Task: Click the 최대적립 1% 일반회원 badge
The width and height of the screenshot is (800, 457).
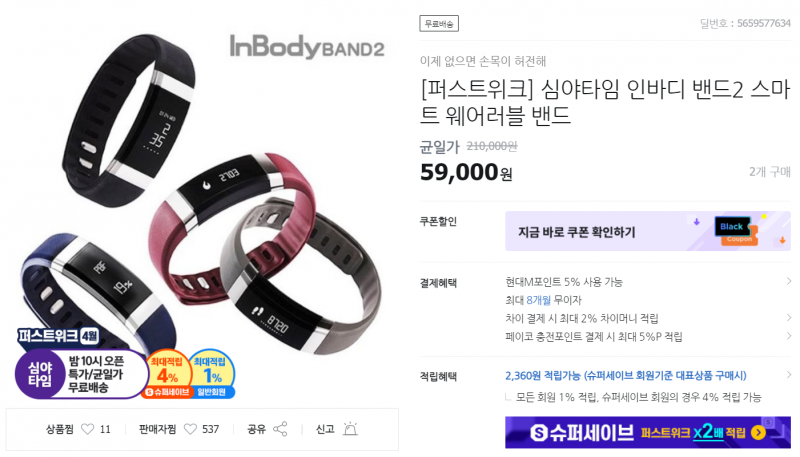Action: pos(212,376)
